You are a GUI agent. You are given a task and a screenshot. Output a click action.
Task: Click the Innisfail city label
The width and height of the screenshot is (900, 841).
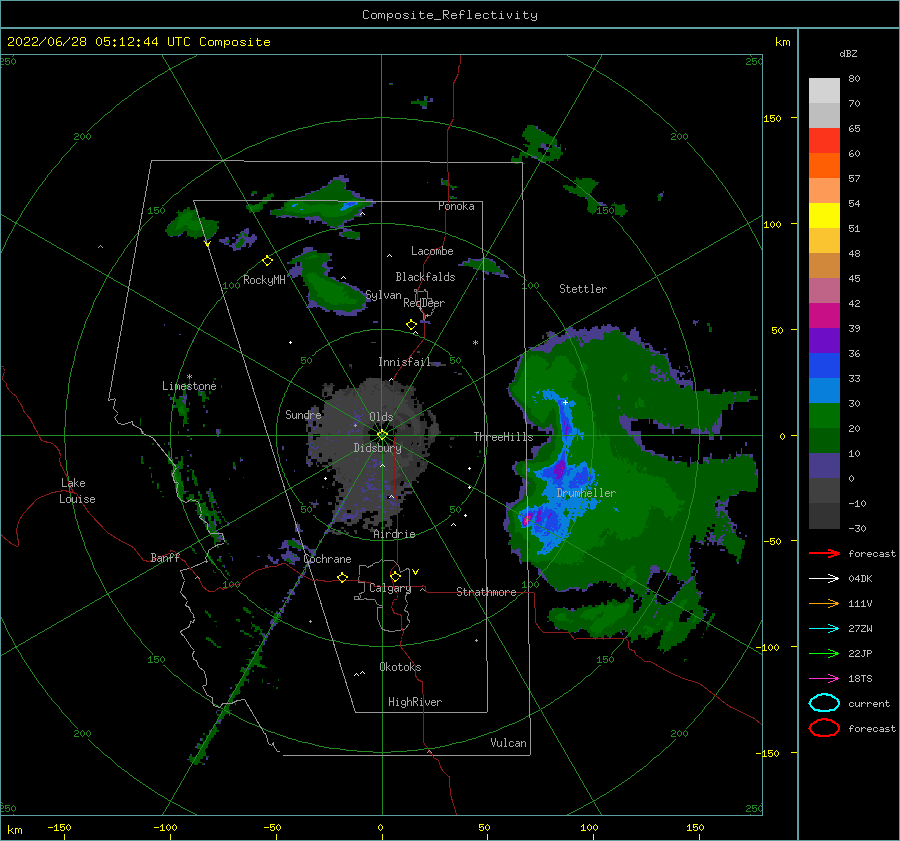coord(404,362)
